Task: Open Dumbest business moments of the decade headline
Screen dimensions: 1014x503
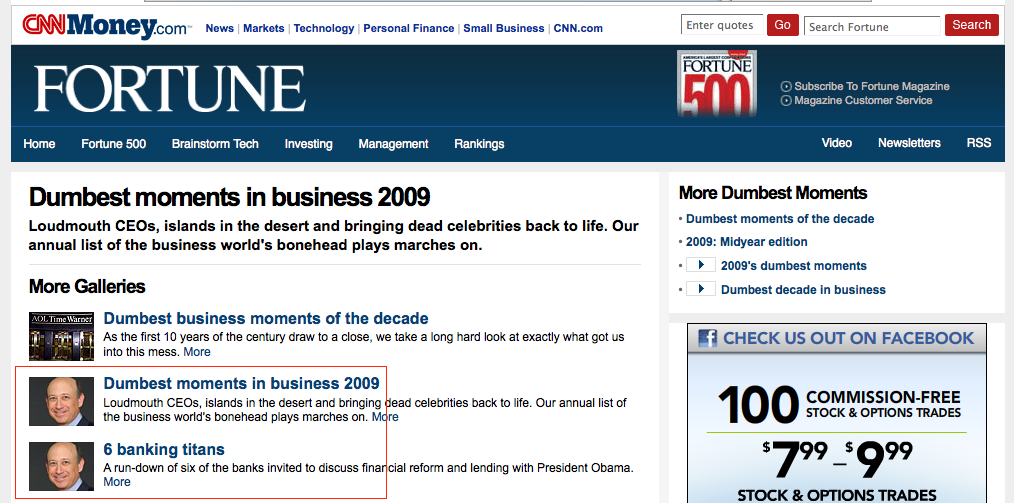Action: click(x=266, y=318)
